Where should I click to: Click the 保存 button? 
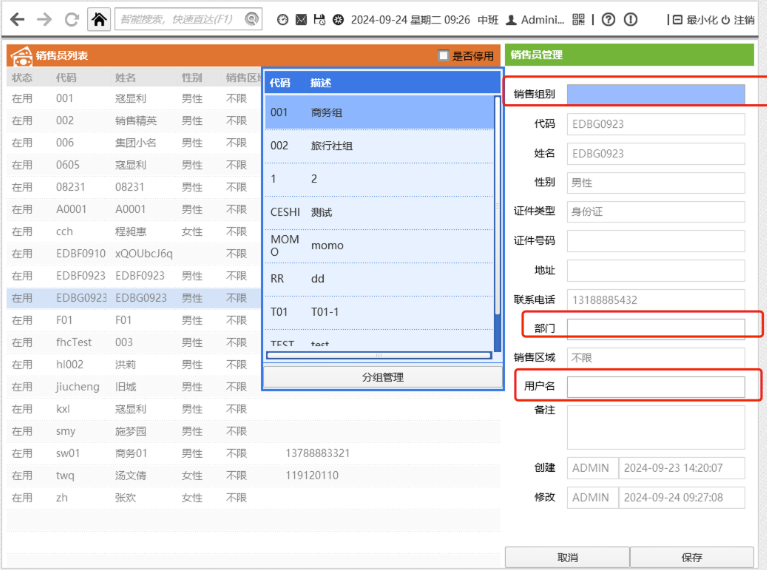[x=692, y=557]
